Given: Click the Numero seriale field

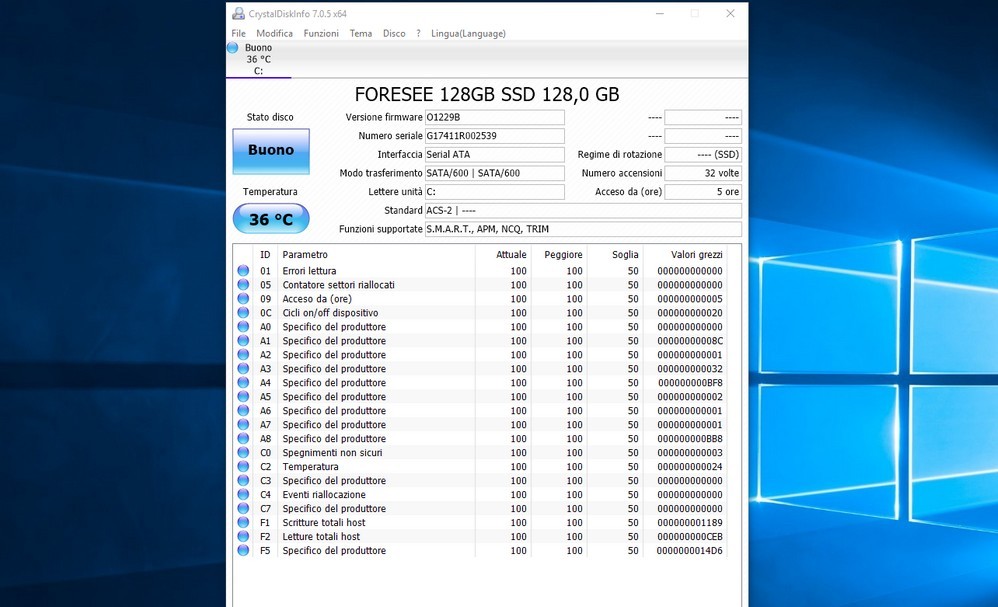Looking at the screenshot, I should tap(494, 136).
